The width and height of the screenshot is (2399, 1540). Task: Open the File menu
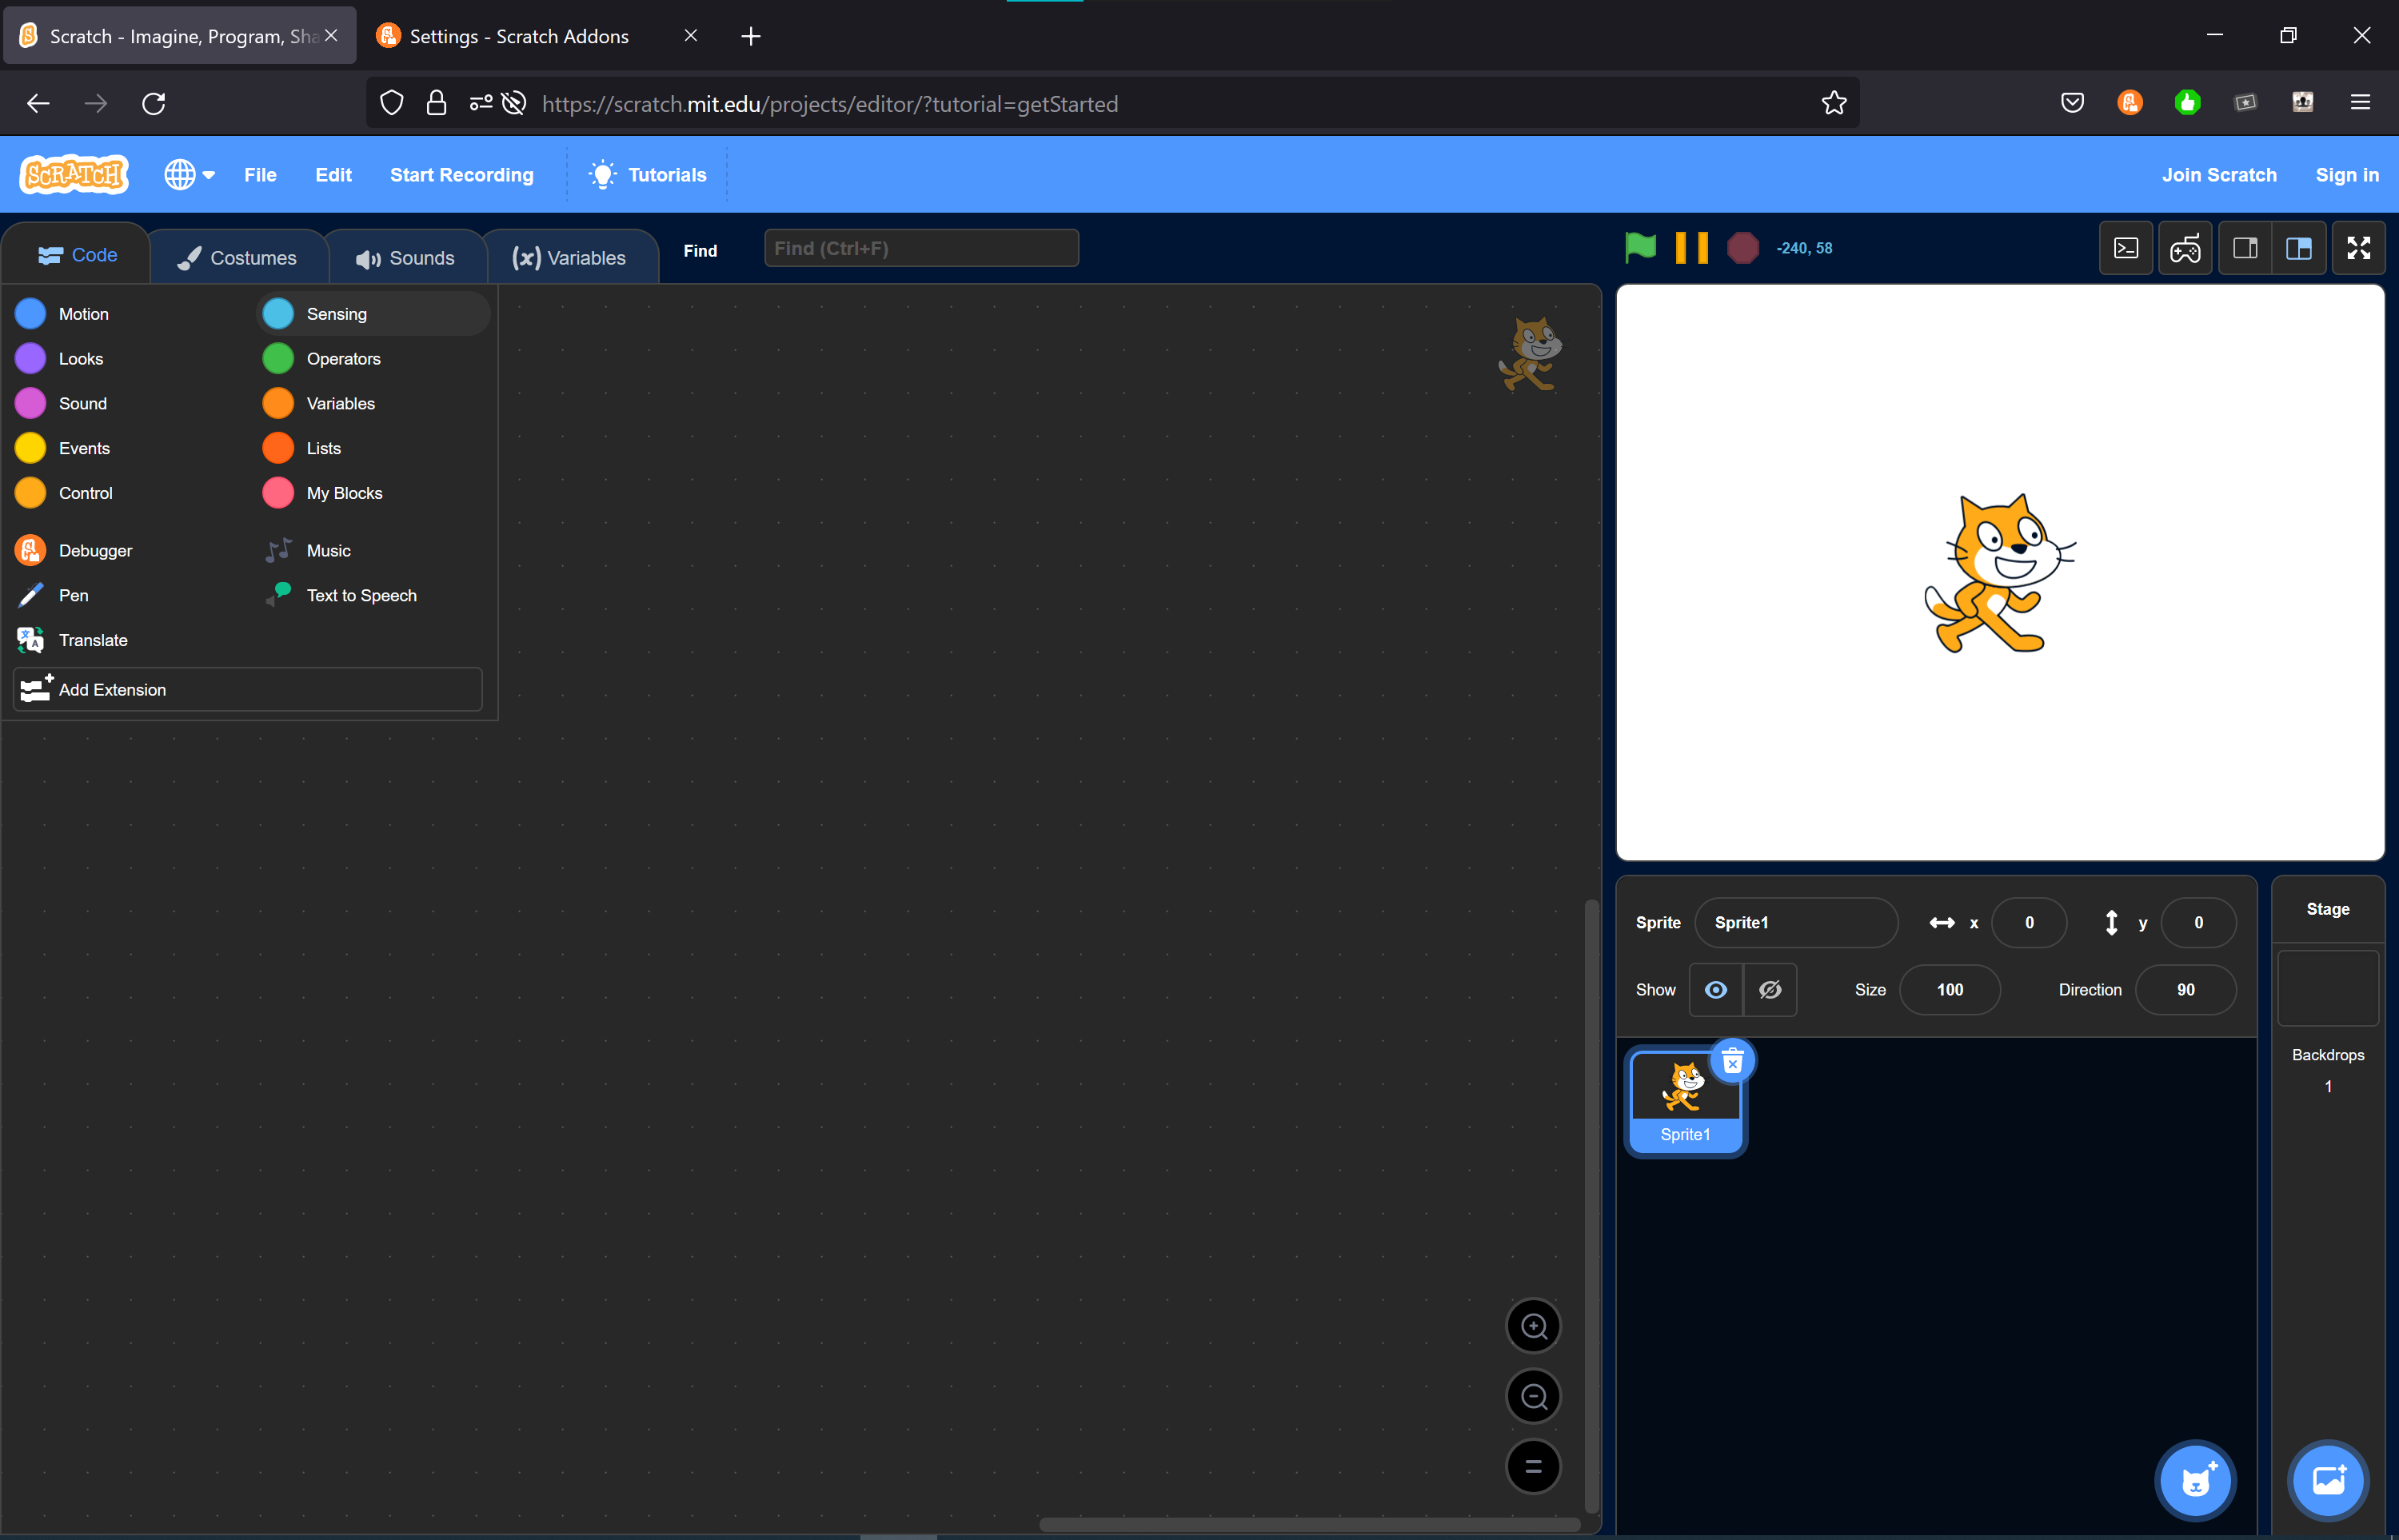pyautogui.click(x=260, y=174)
